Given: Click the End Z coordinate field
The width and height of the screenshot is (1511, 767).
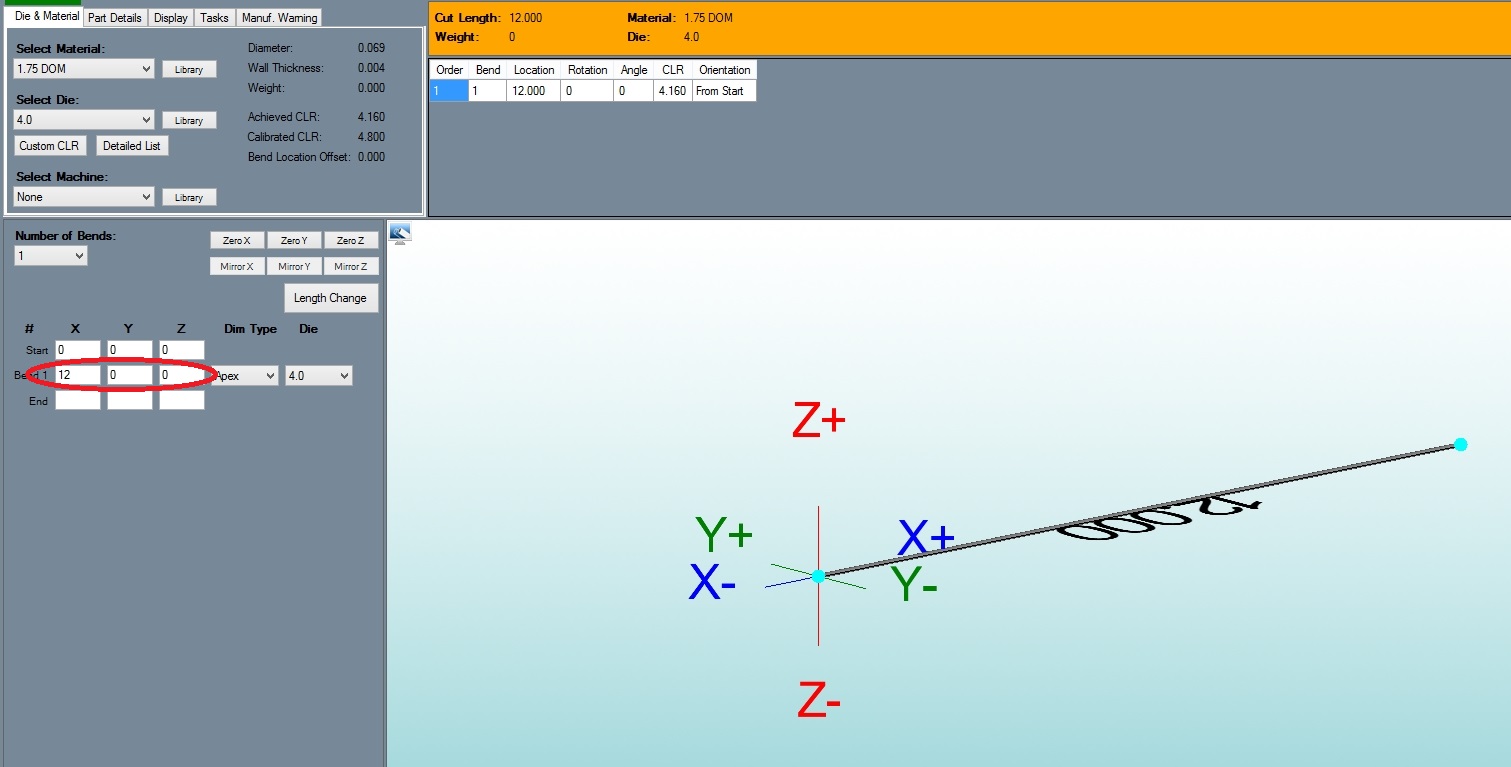Looking at the screenshot, I should click(x=181, y=401).
